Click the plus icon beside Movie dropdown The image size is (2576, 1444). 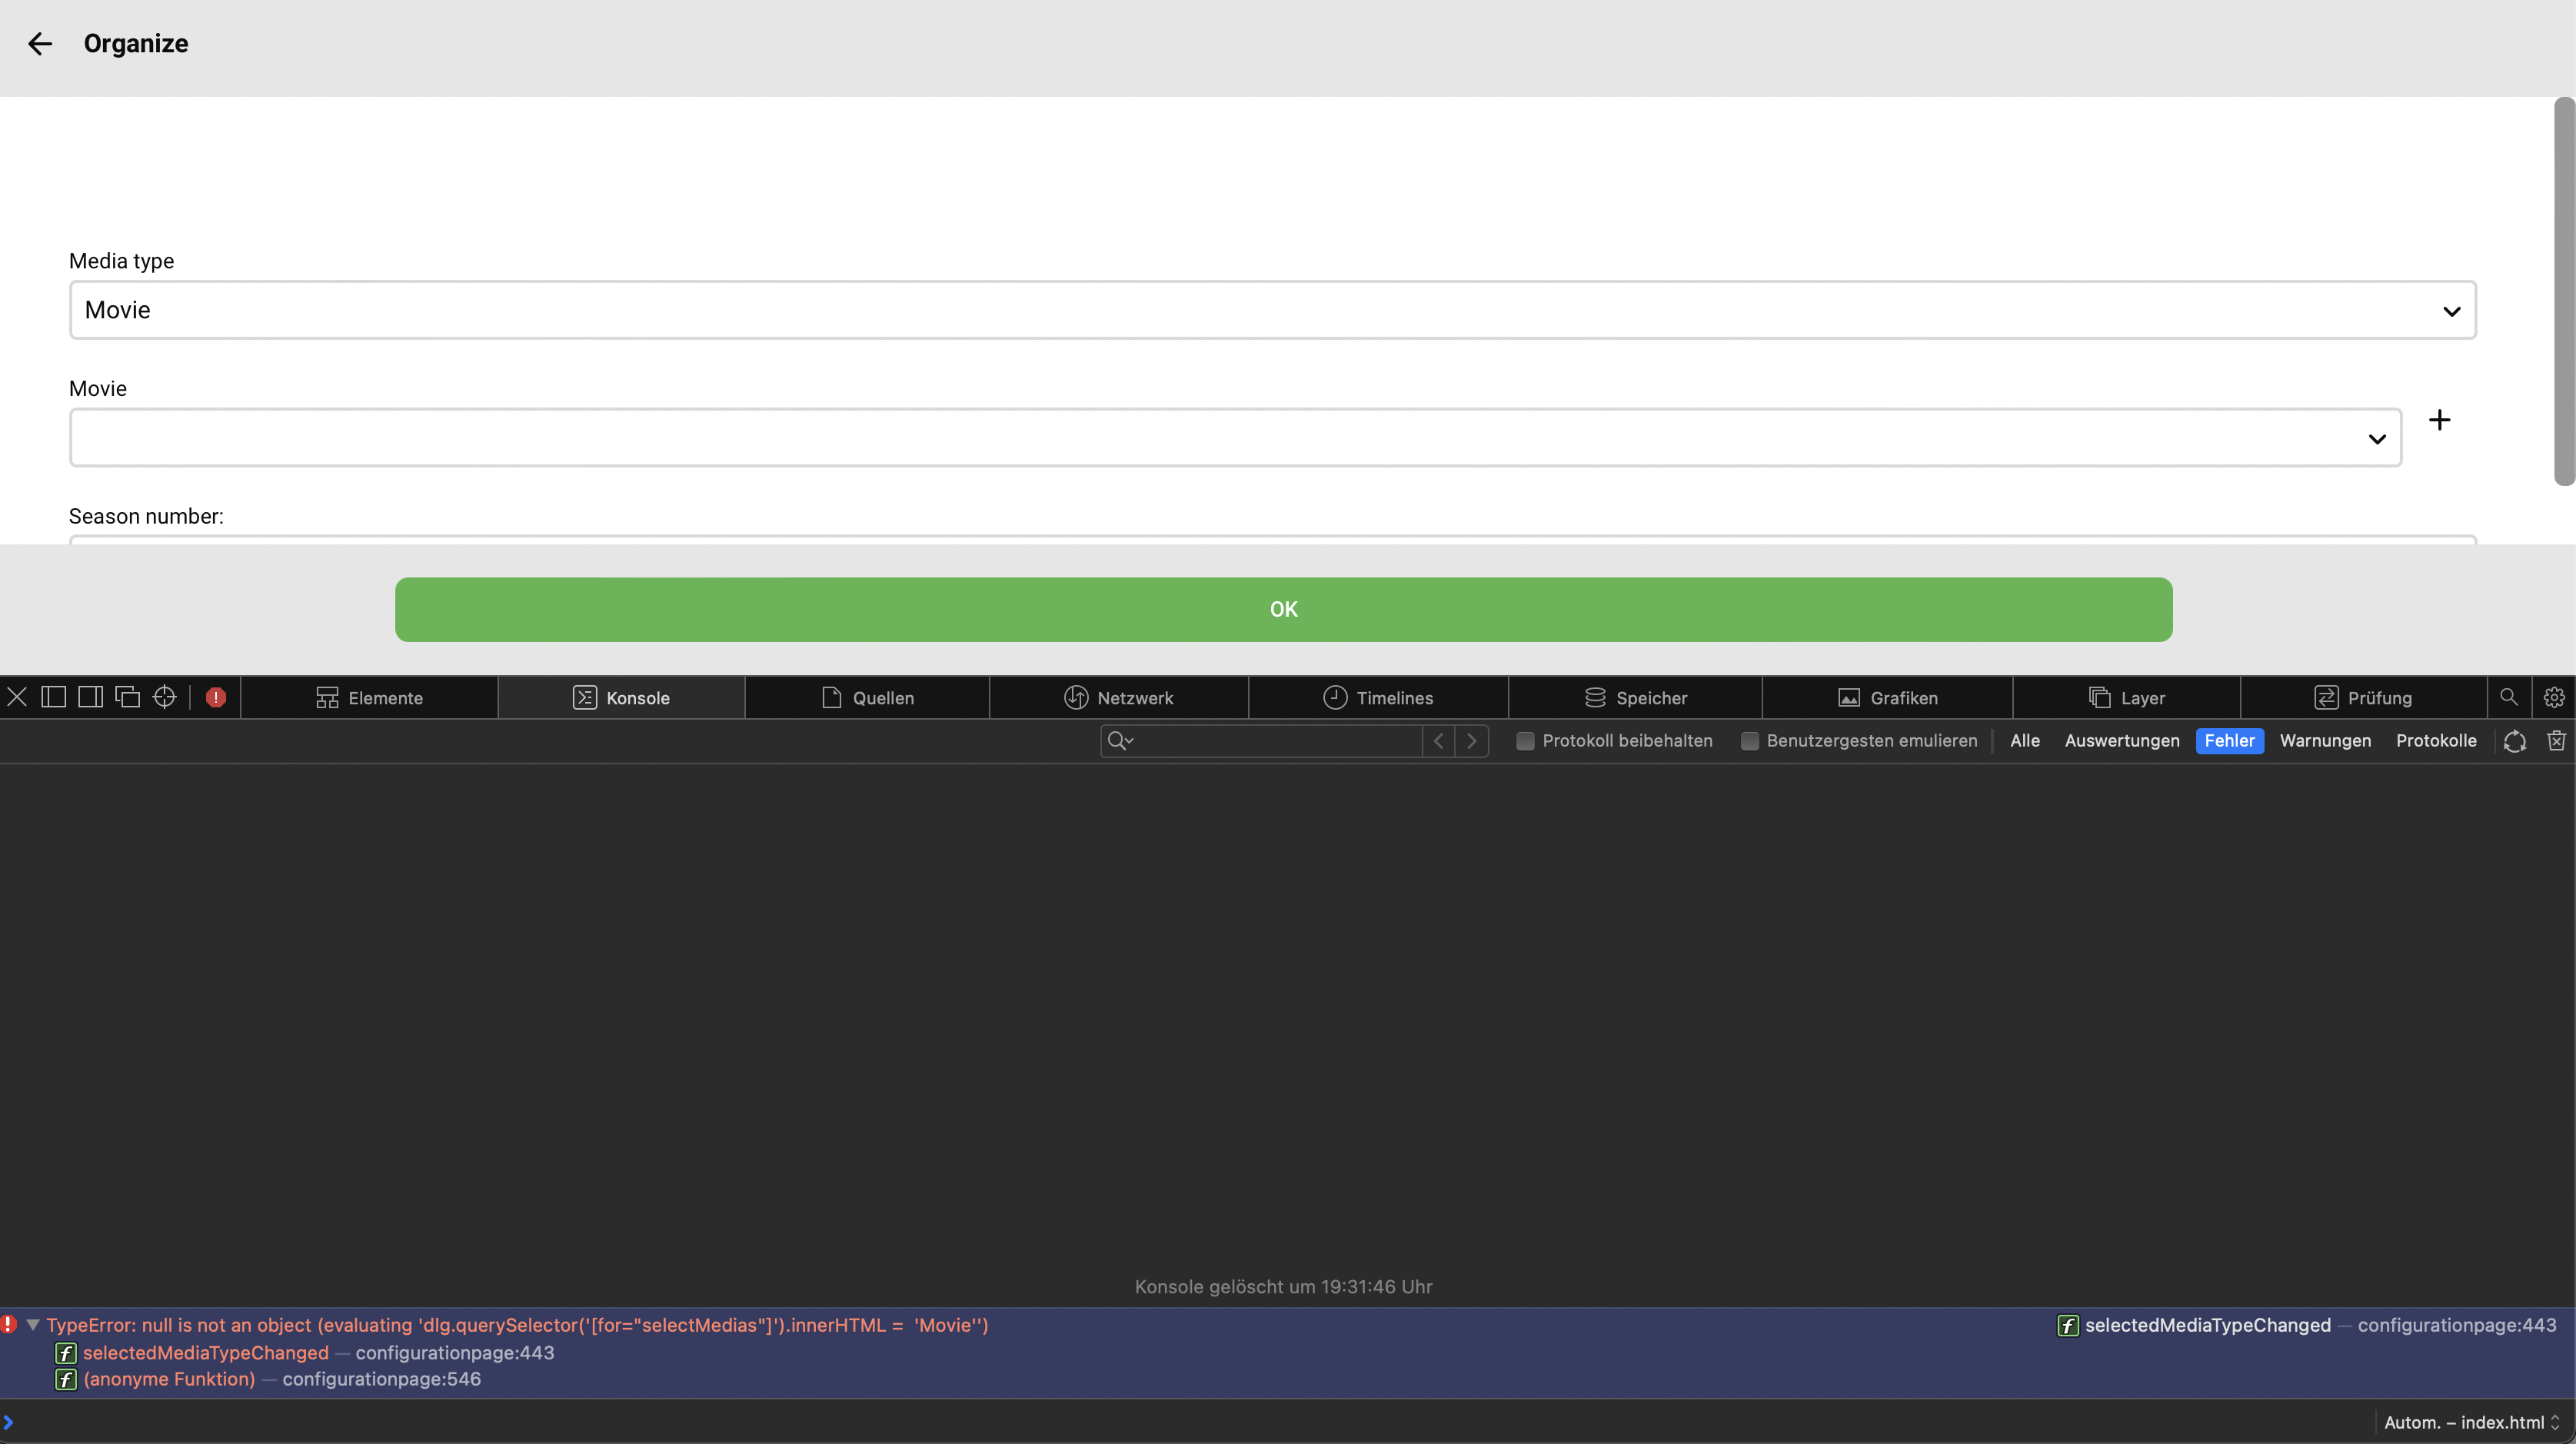pos(2439,420)
